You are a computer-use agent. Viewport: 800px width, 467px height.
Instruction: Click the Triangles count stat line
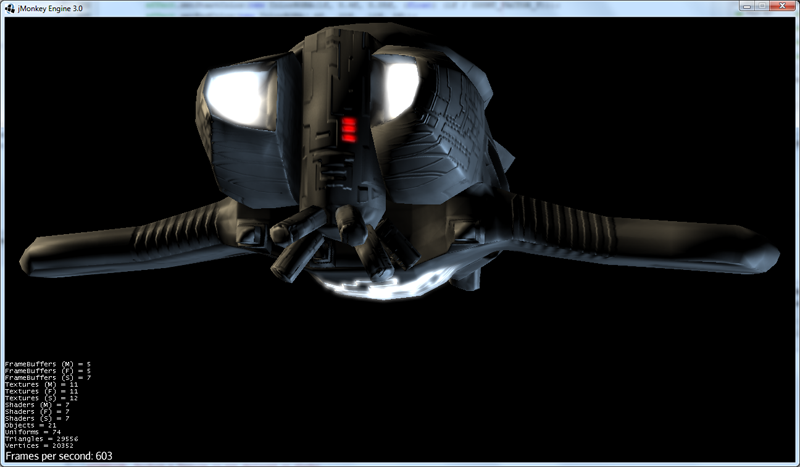point(40,439)
